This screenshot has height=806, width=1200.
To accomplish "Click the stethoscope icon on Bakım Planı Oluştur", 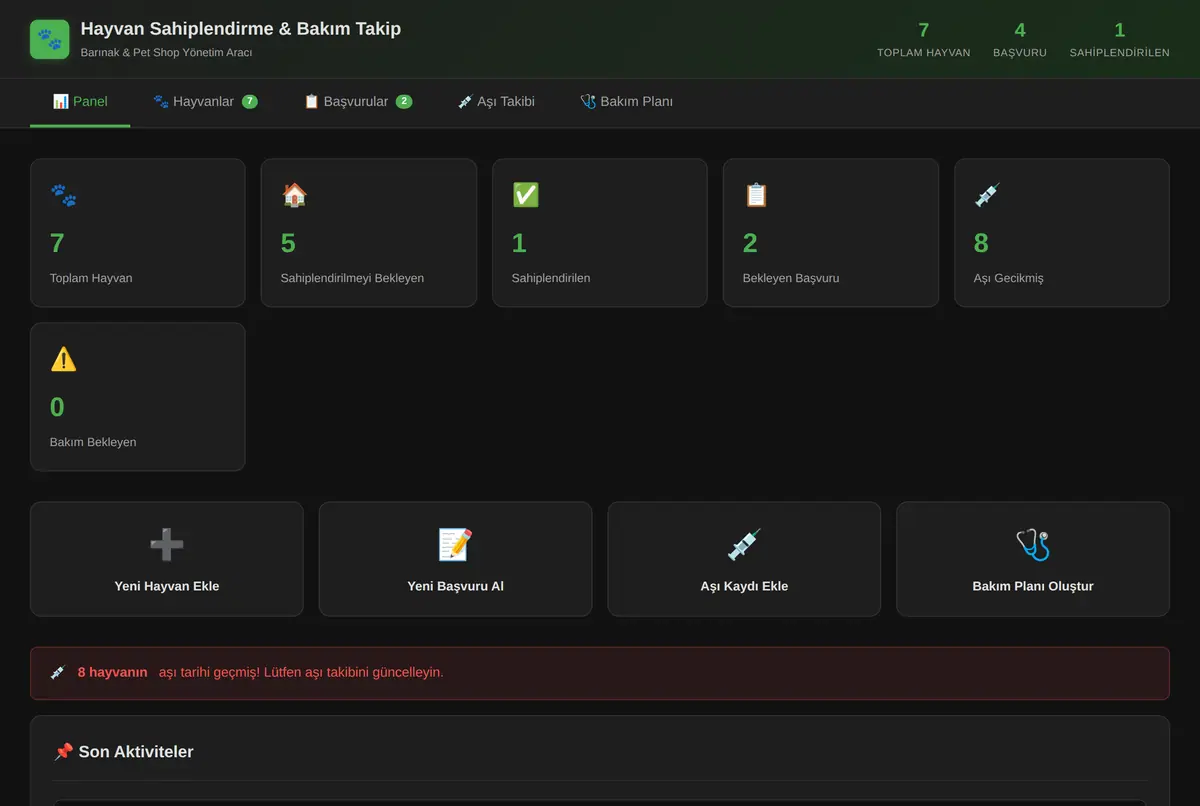I will click(x=1033, y=545).
